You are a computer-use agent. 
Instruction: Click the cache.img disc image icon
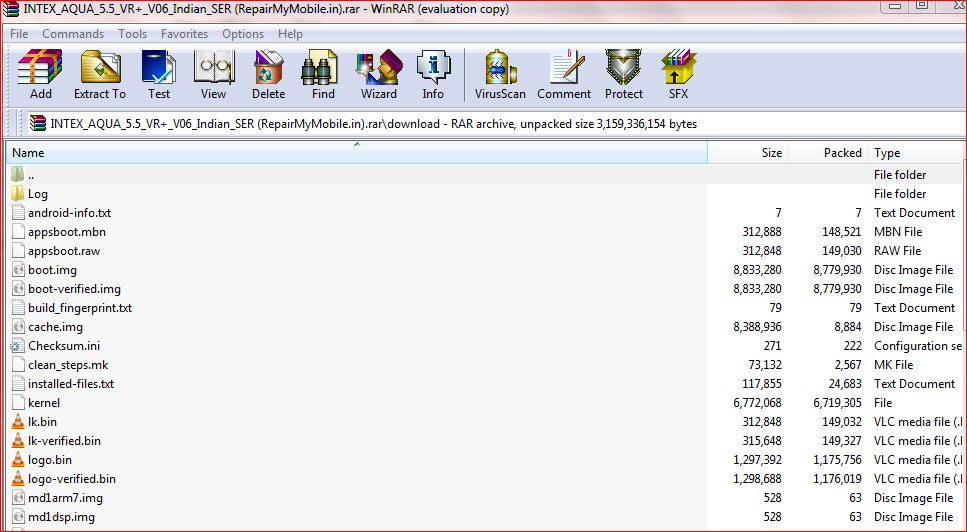point(18,327)
